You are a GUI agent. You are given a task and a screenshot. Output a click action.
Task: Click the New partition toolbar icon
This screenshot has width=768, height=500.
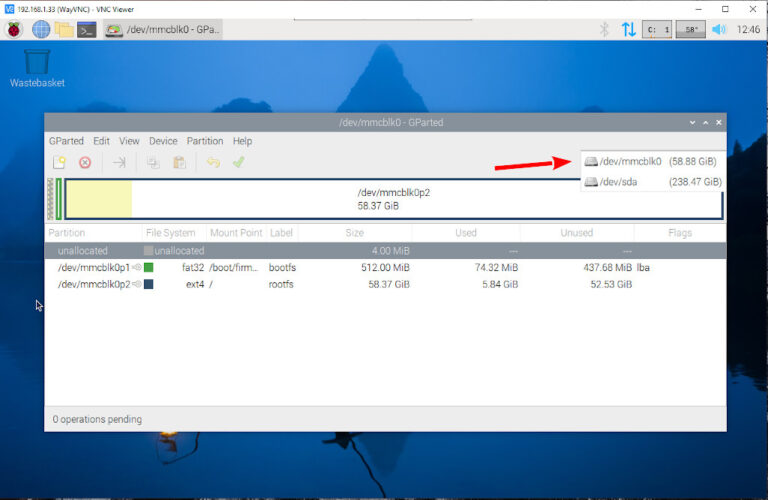point(59,162)
